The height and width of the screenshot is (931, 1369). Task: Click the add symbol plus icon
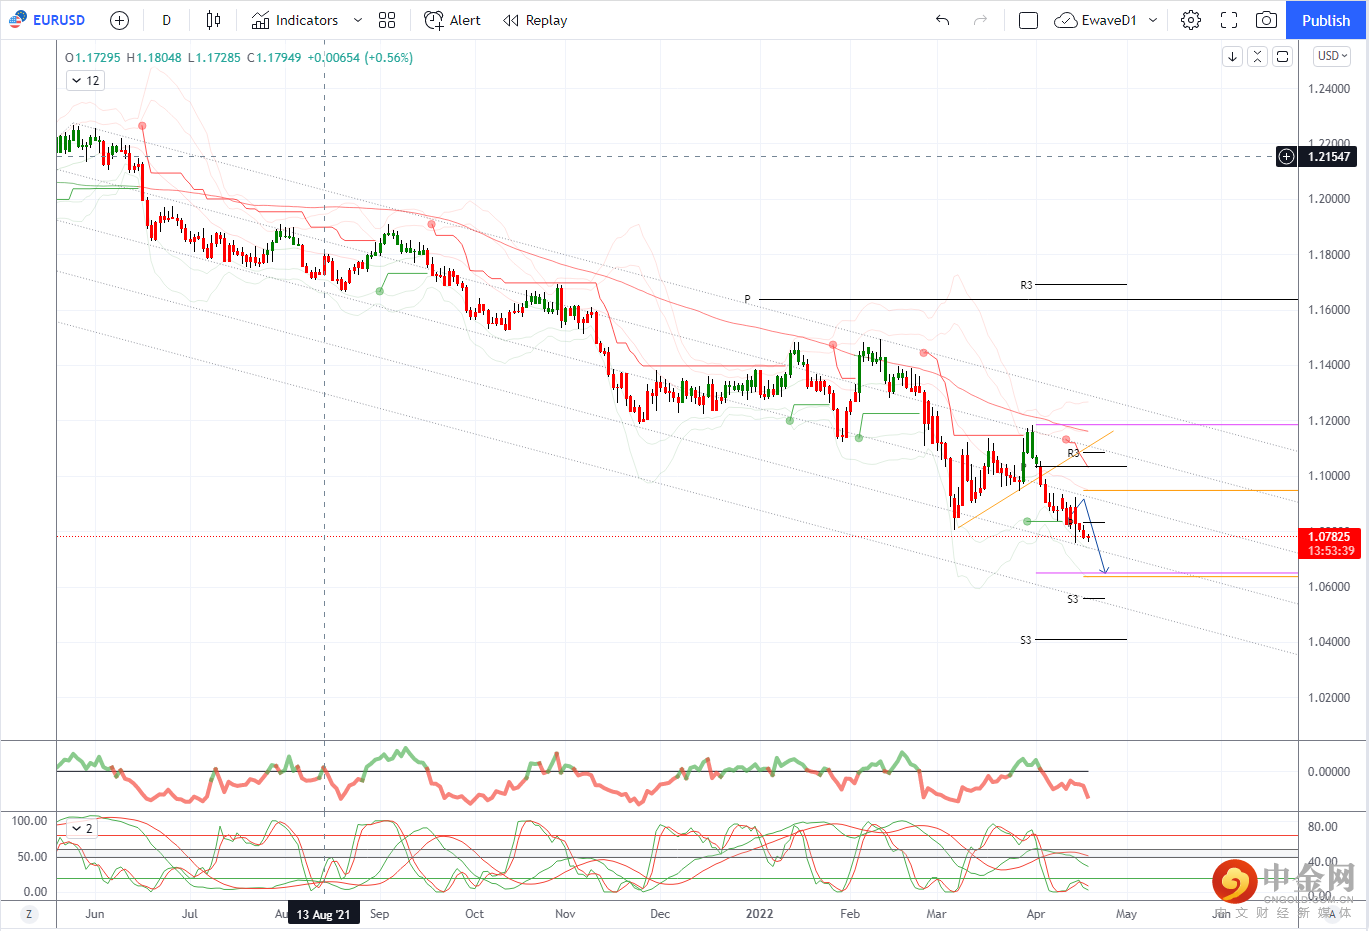119,20
